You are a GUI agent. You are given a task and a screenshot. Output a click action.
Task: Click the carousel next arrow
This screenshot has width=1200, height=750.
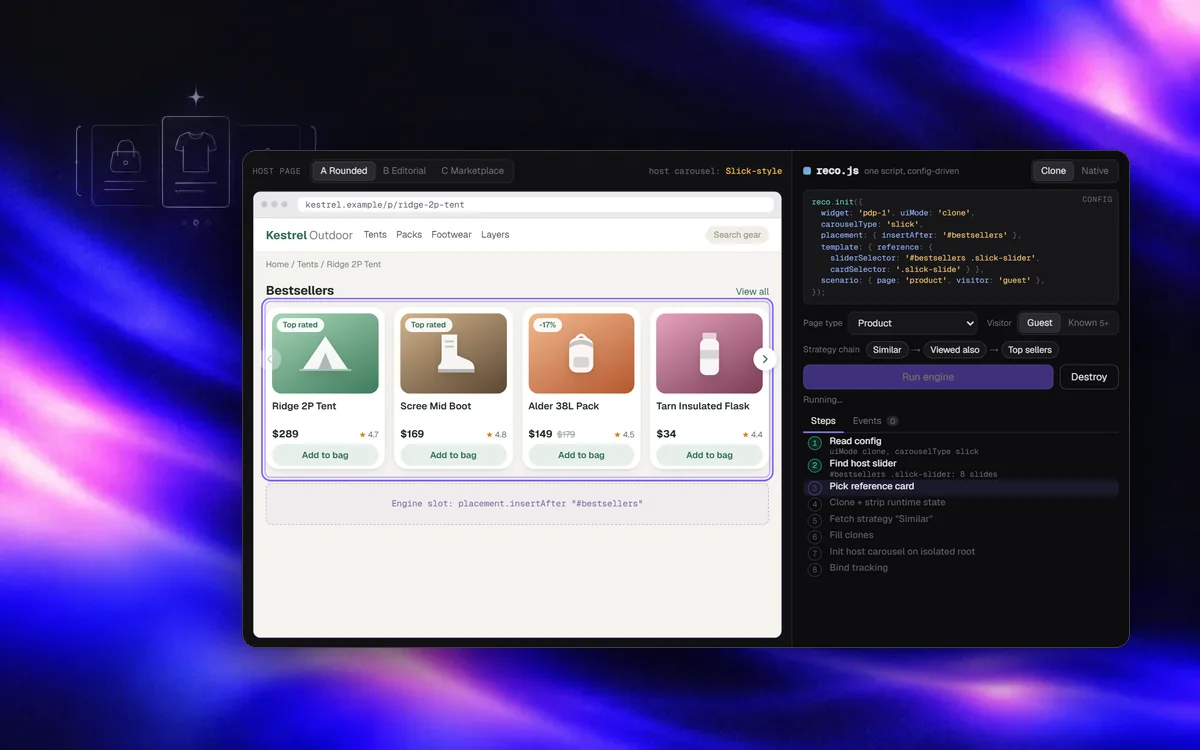point(765,359)
